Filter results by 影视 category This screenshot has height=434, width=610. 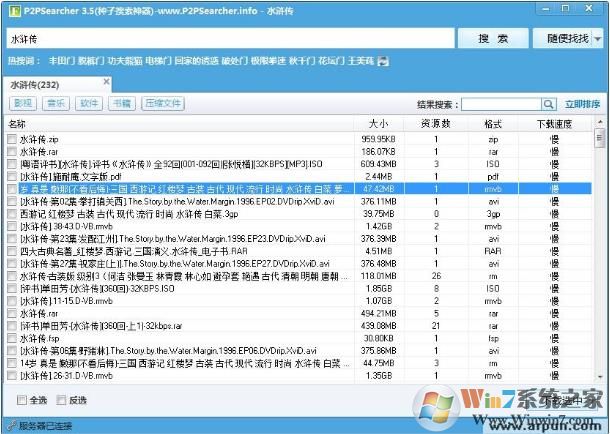point(23,103)
